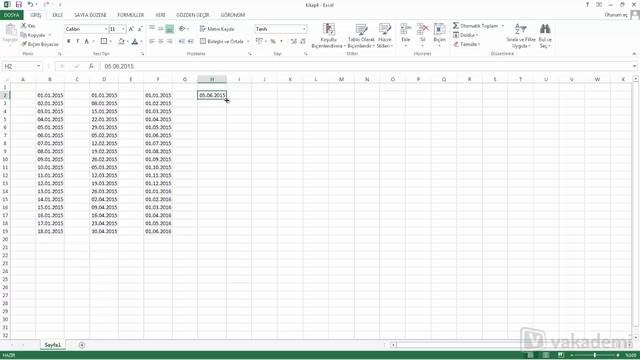640x360 pixels.
Task: Open the Calibri font name dropdown
Action: click(106, 29)
